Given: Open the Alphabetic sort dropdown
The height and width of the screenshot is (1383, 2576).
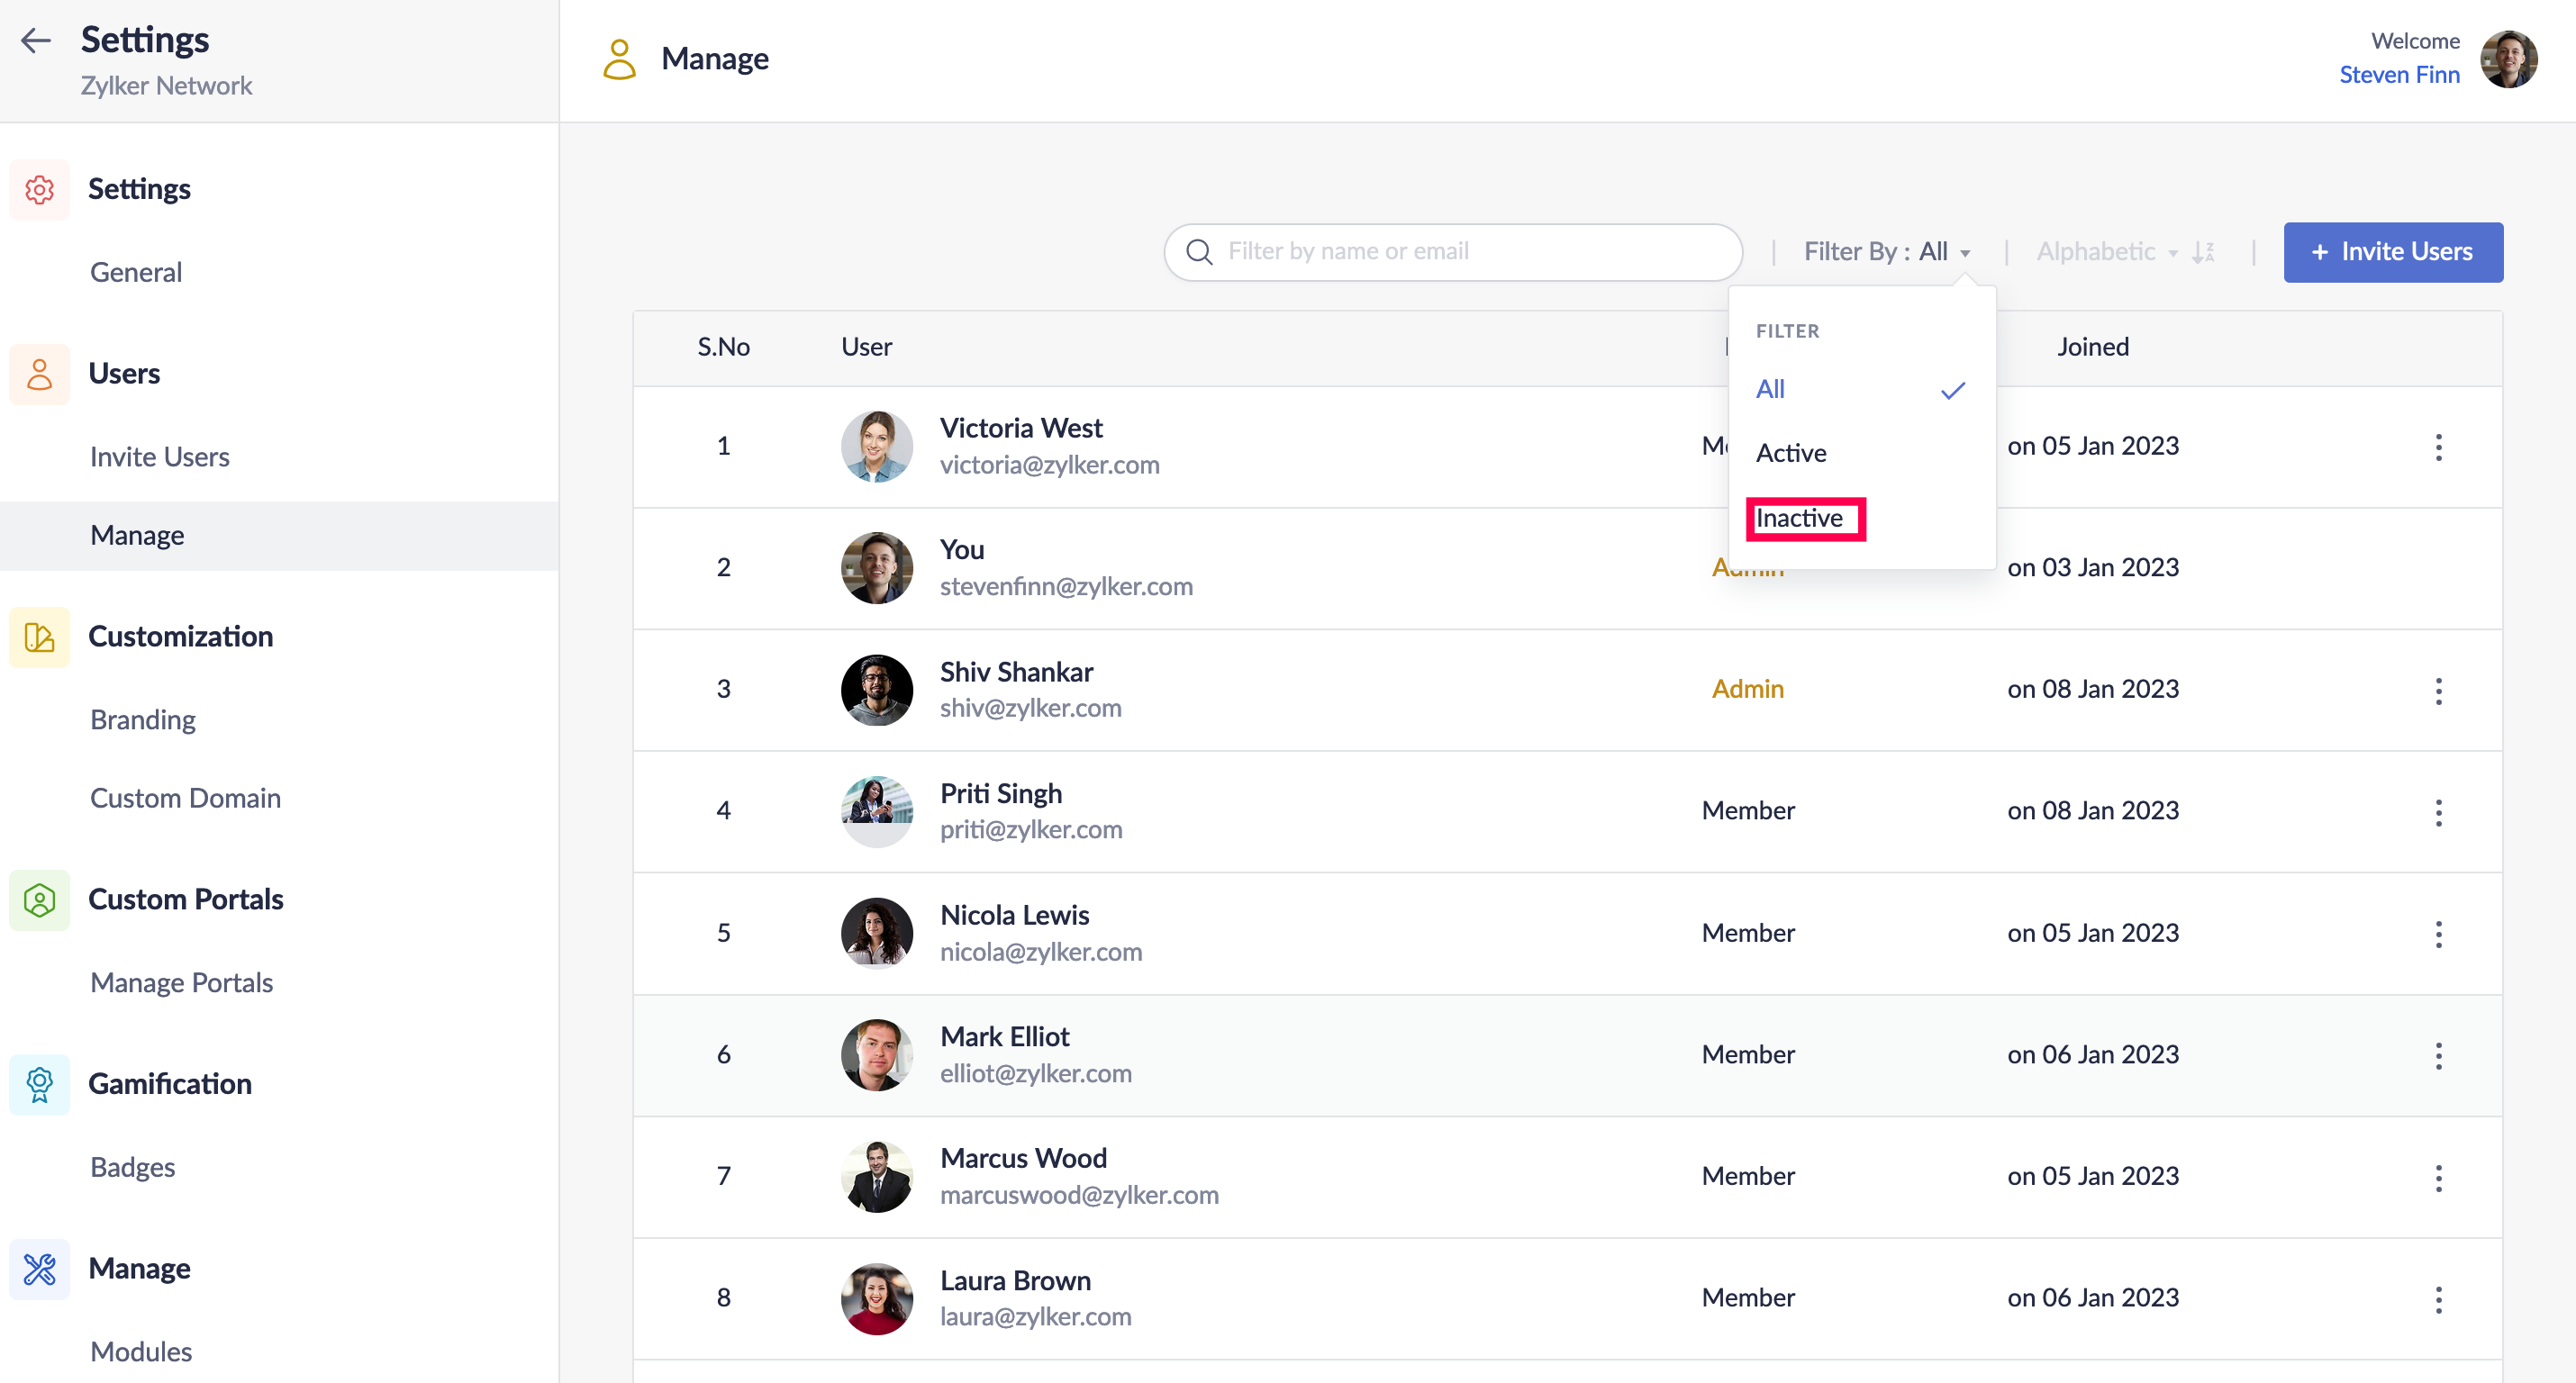Looking at the screenshot, I should [2105, 252].
